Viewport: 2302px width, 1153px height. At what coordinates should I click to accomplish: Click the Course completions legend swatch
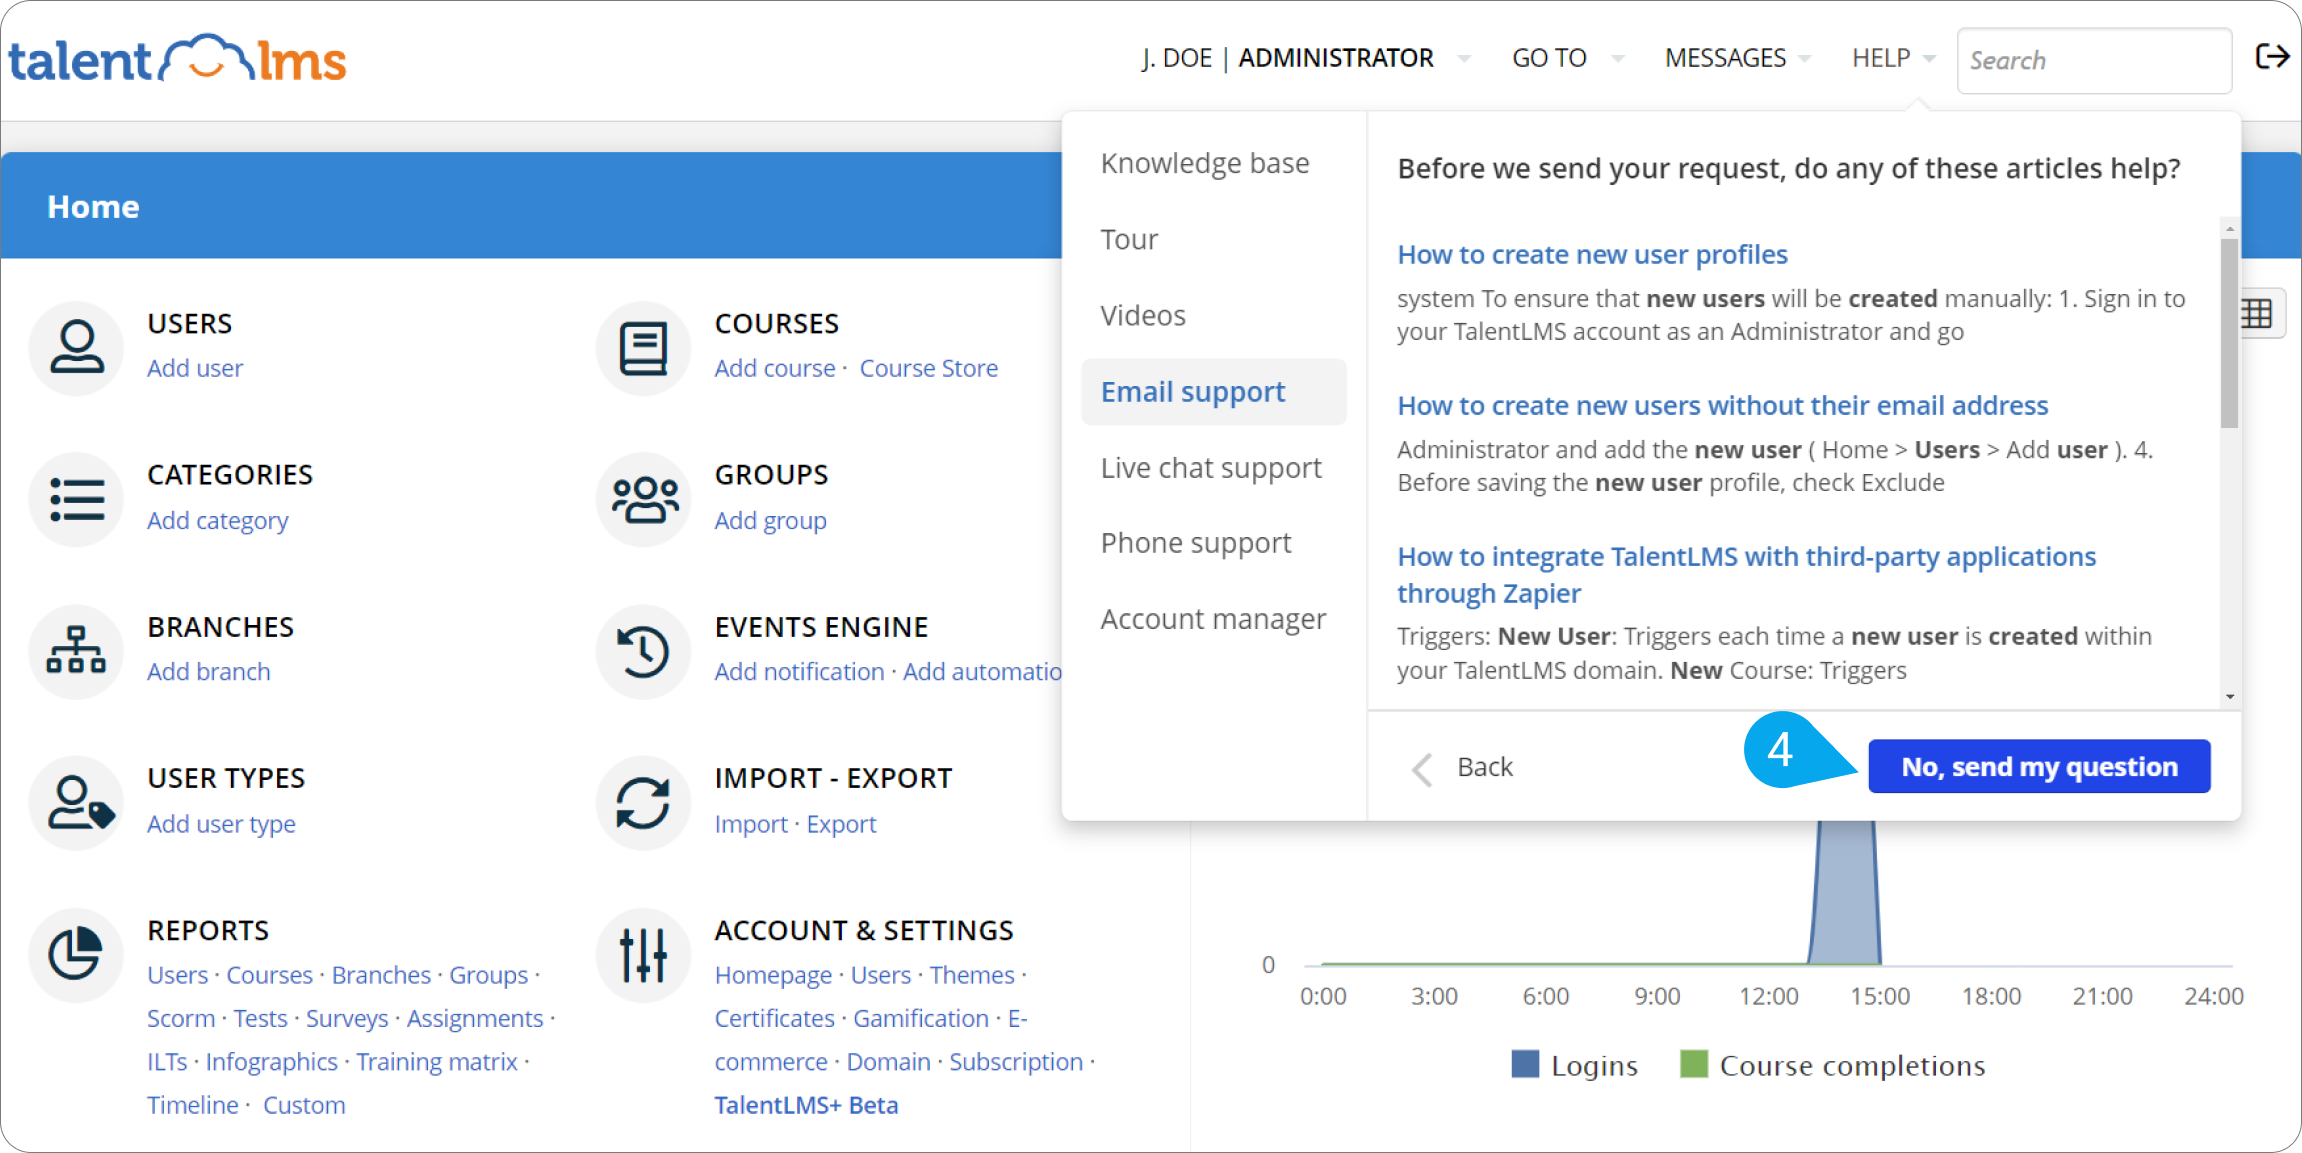point(1694,1064)
